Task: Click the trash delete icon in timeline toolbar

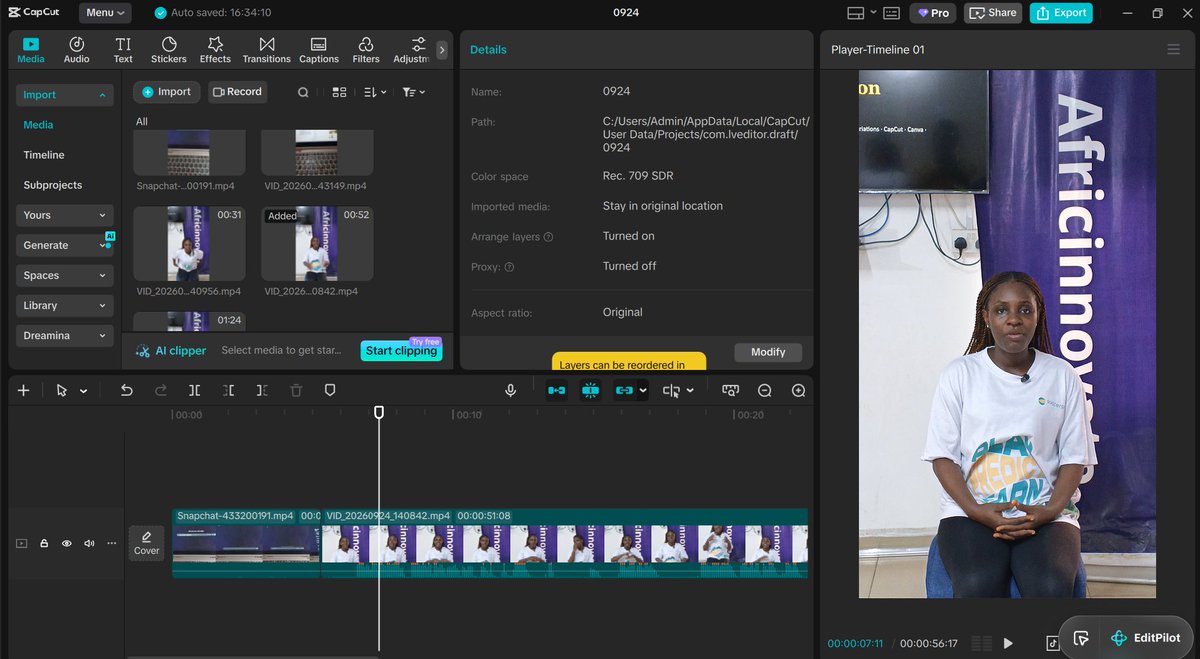Action: coord(296,391)
